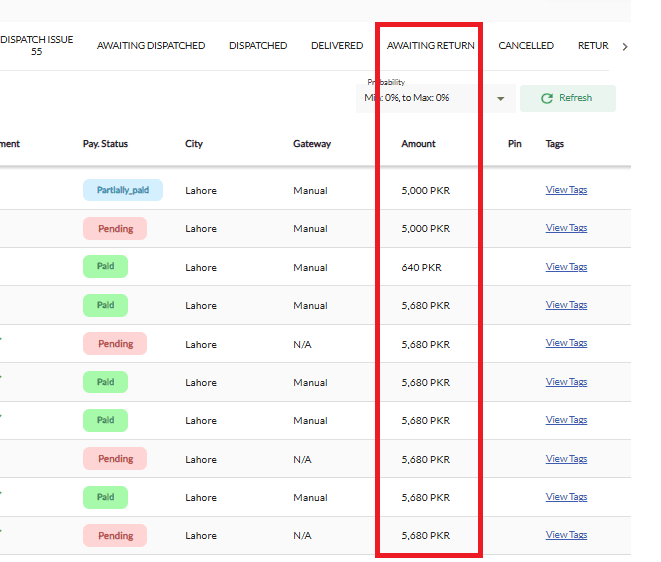This screenshot has height=562, width=661.
Task: Click Manual gateway in the 640 PKR row
Action: coord(310,268)
